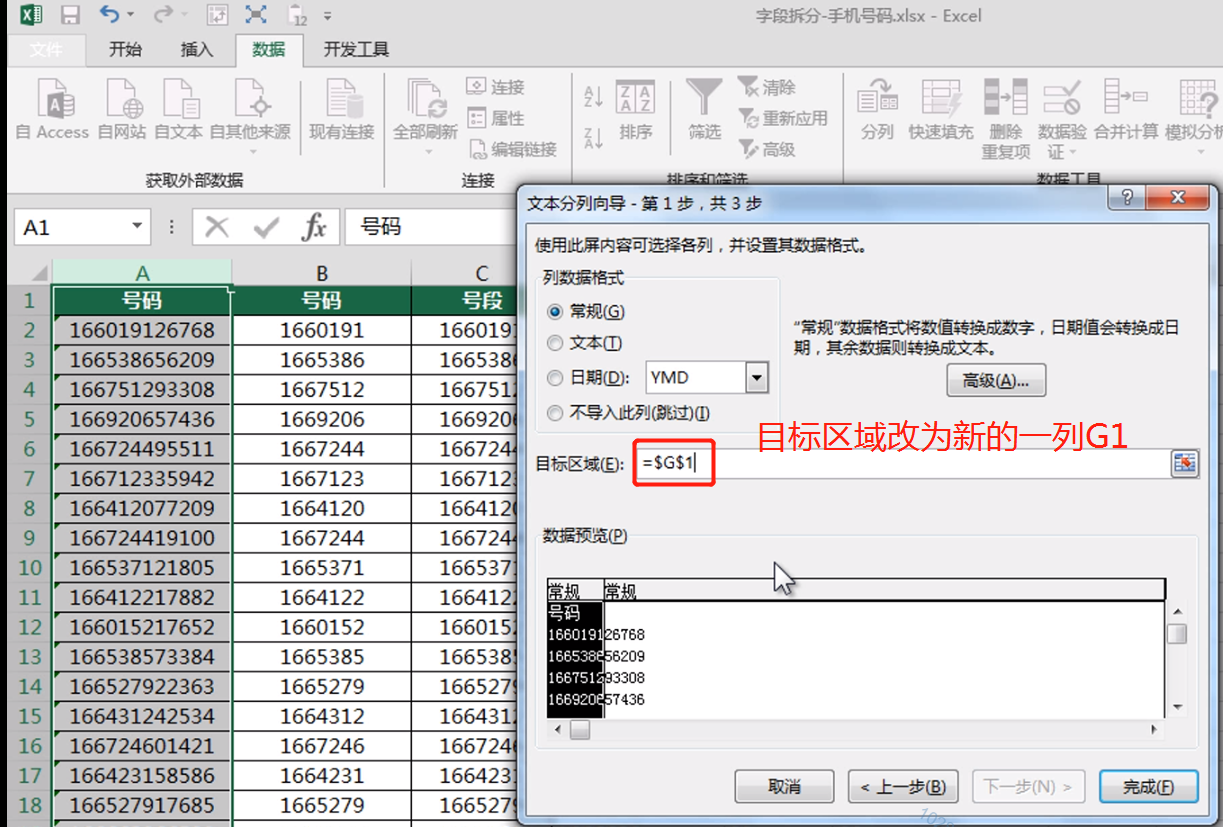
Task: Open Advanced filter (高级) in ribbon
Action: [768, 149]
